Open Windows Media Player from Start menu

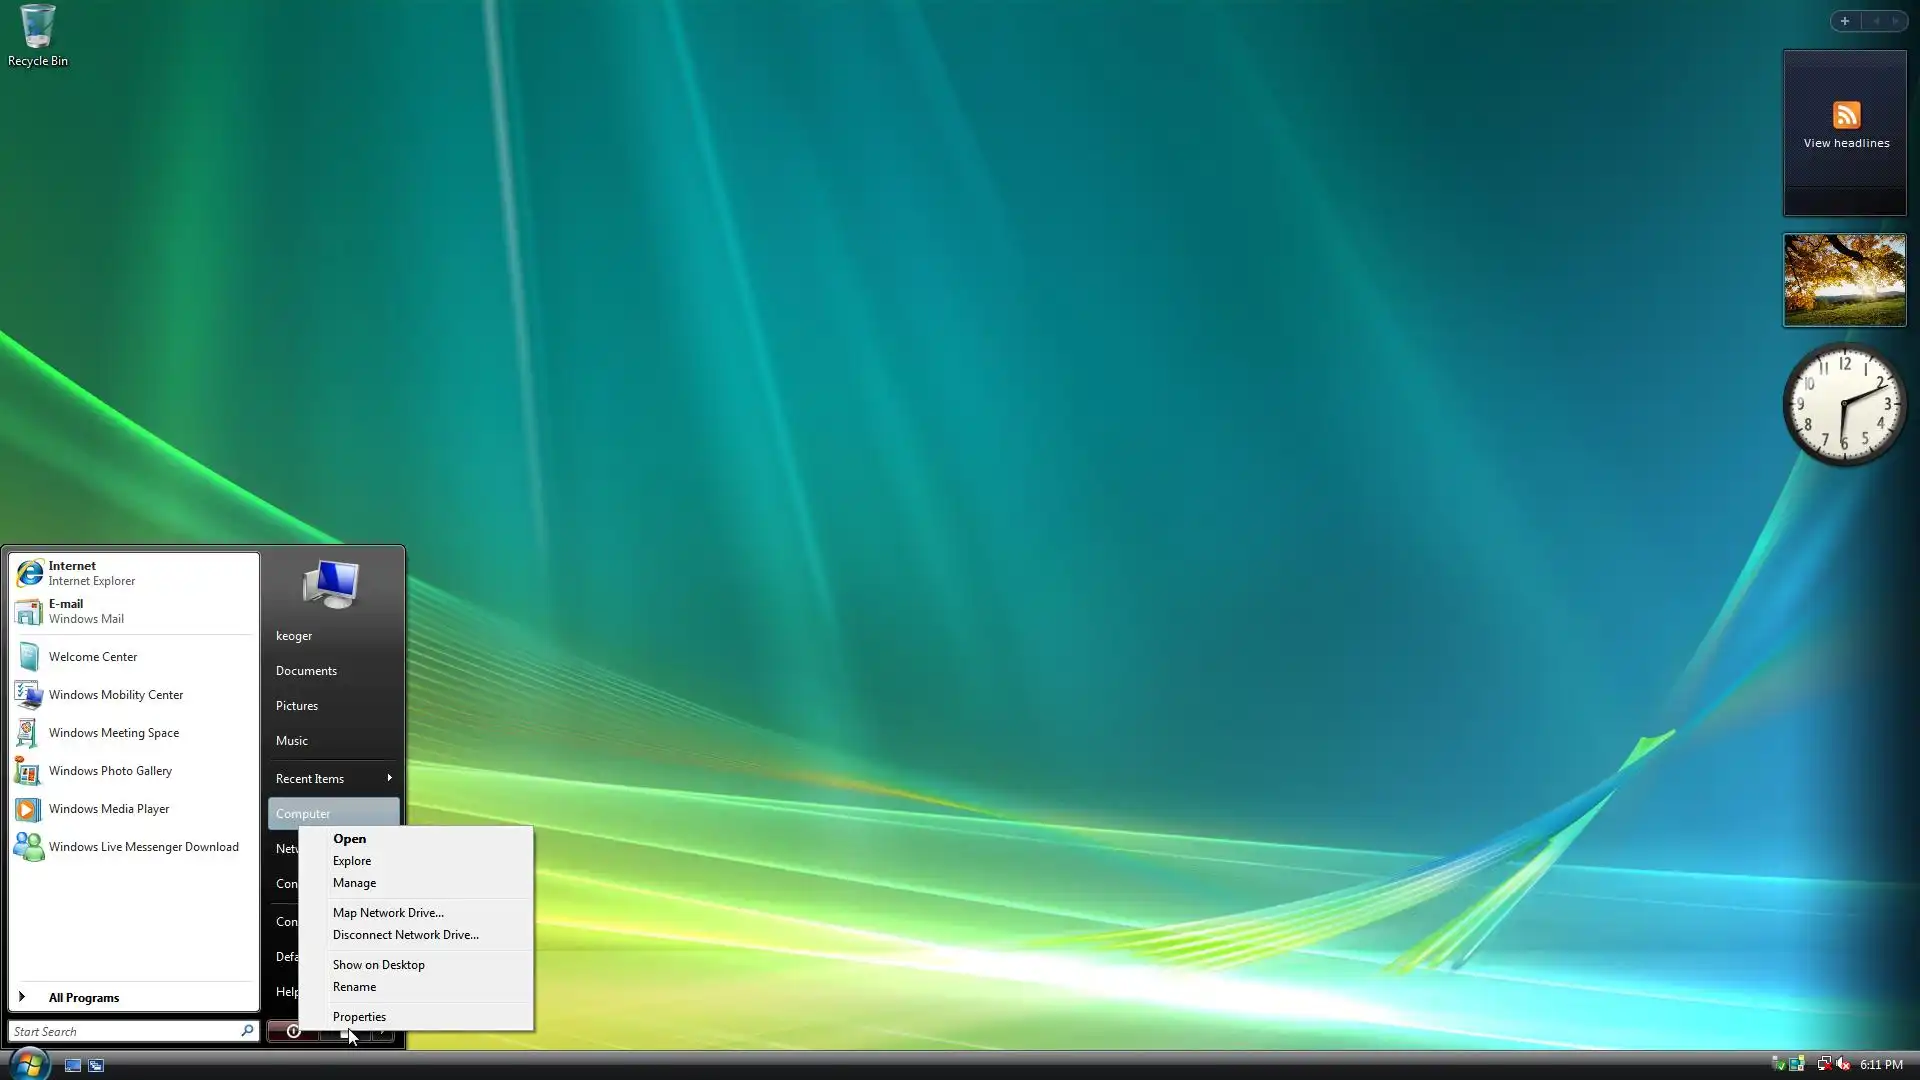[108, 809]
